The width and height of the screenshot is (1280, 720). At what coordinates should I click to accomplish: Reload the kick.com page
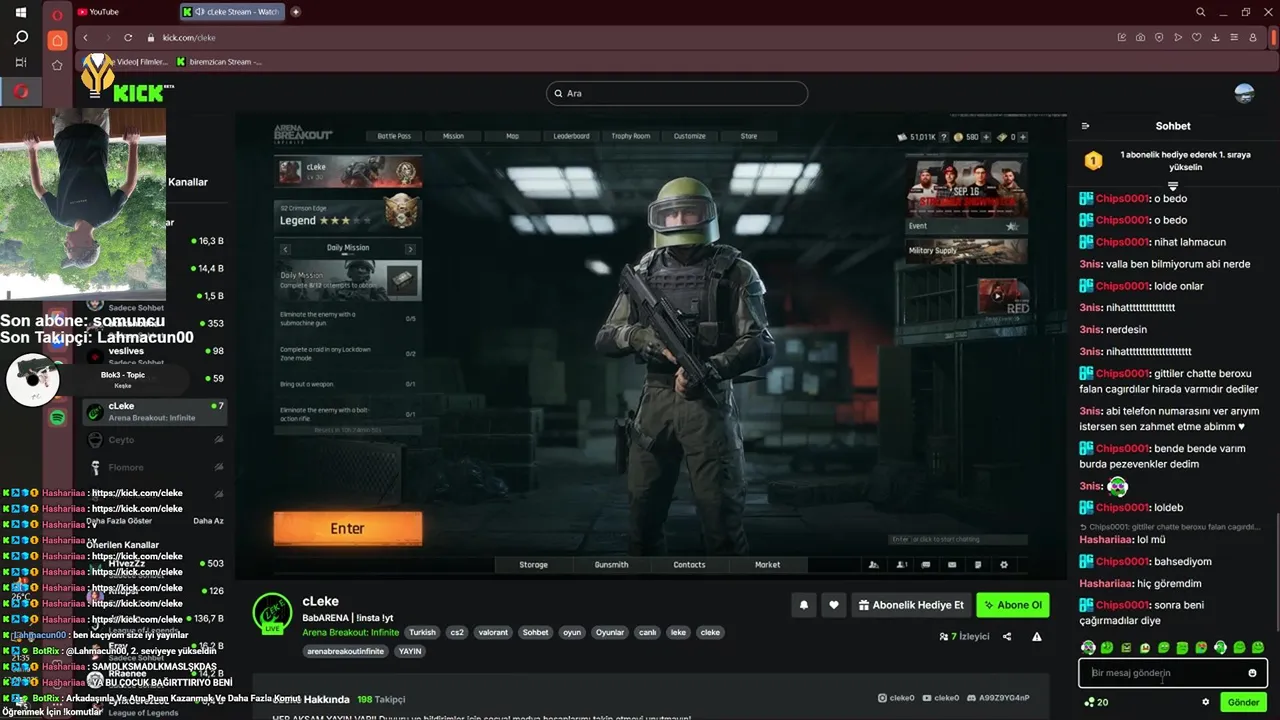(x=128, y=37)
